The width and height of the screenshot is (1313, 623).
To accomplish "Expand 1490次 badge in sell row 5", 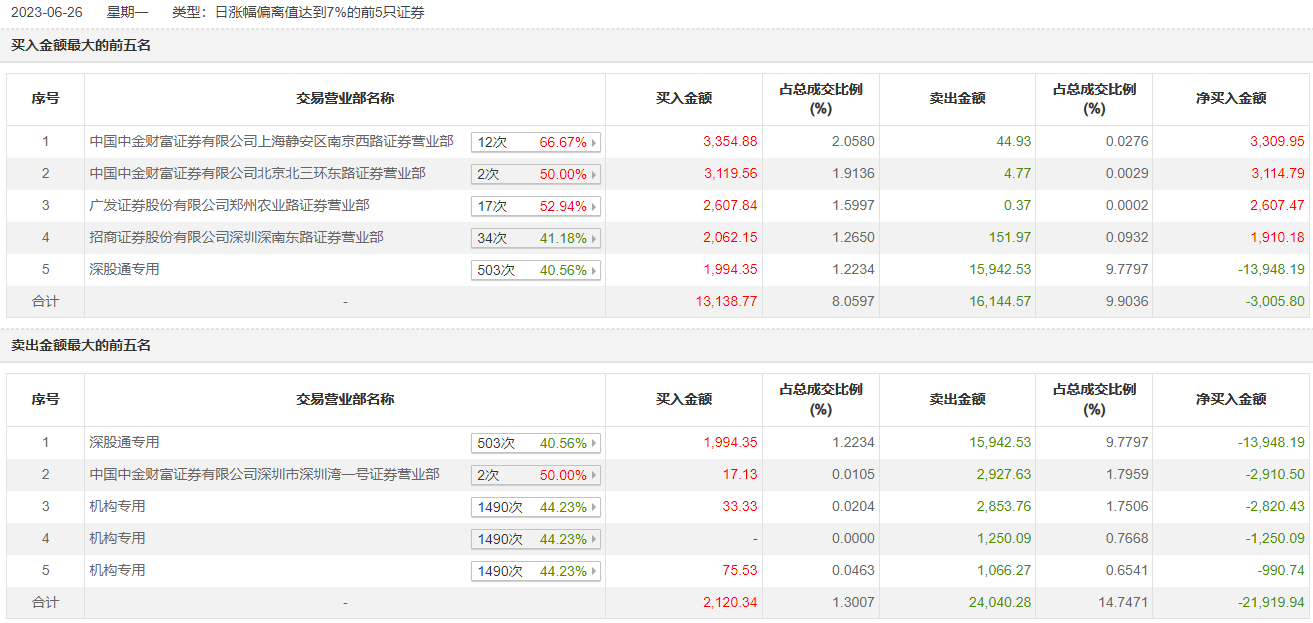I will [536, 571].
